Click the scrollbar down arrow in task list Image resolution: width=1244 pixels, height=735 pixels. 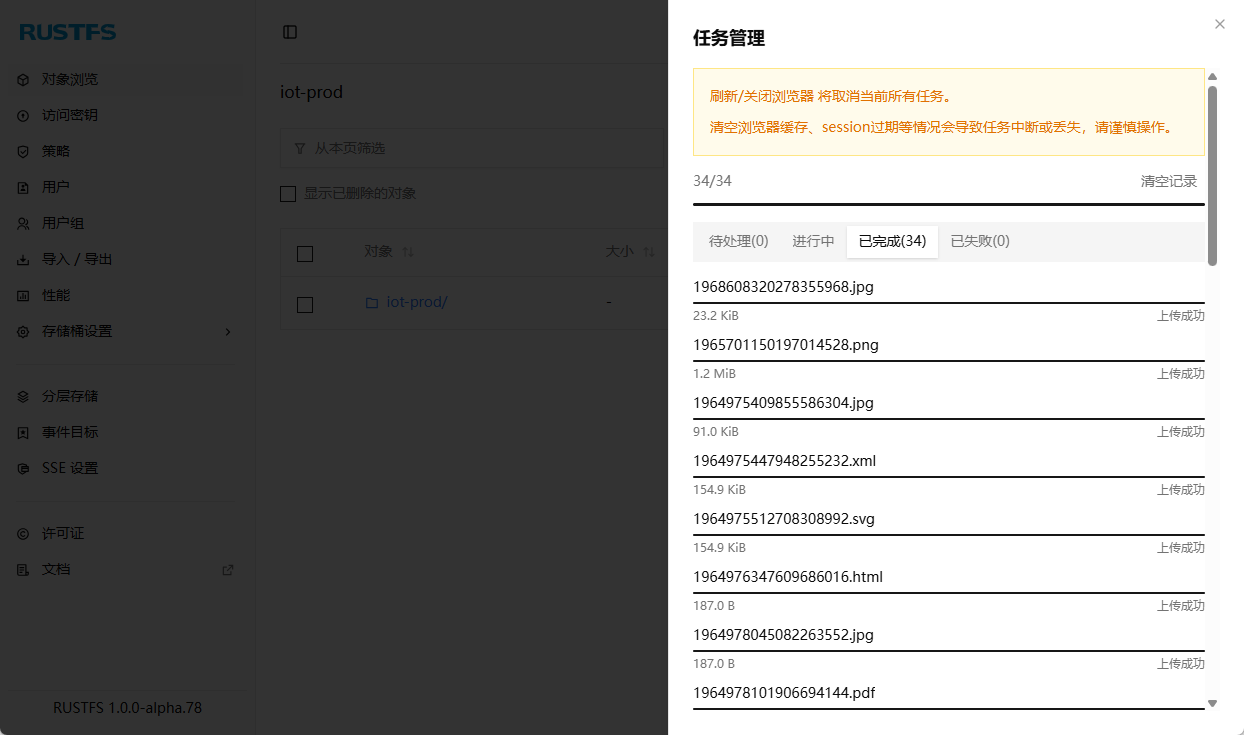coord(1212,703)
